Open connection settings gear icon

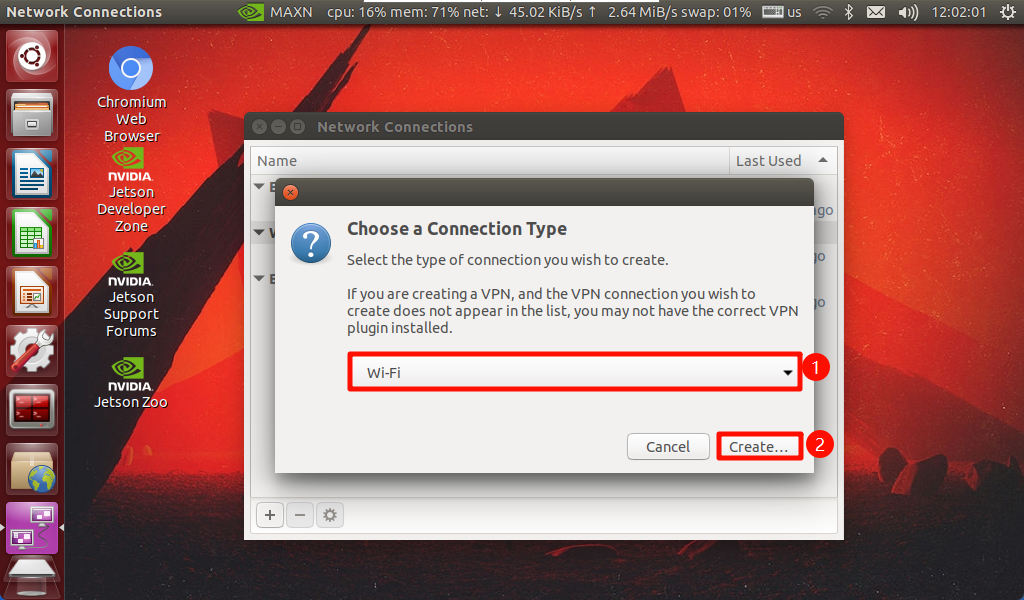click(330, 515)
